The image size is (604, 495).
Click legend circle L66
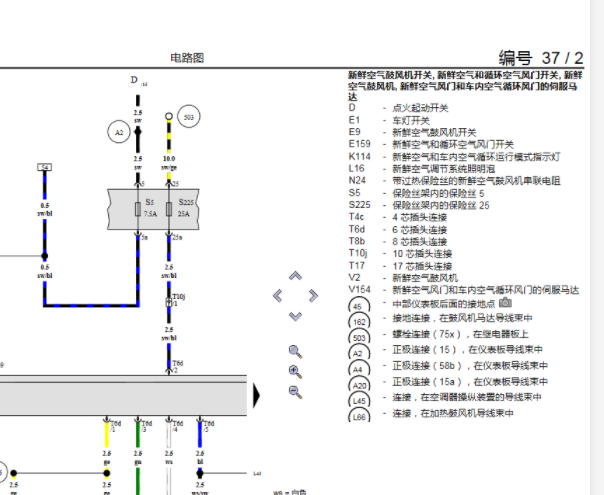click(x=359, y=415)
